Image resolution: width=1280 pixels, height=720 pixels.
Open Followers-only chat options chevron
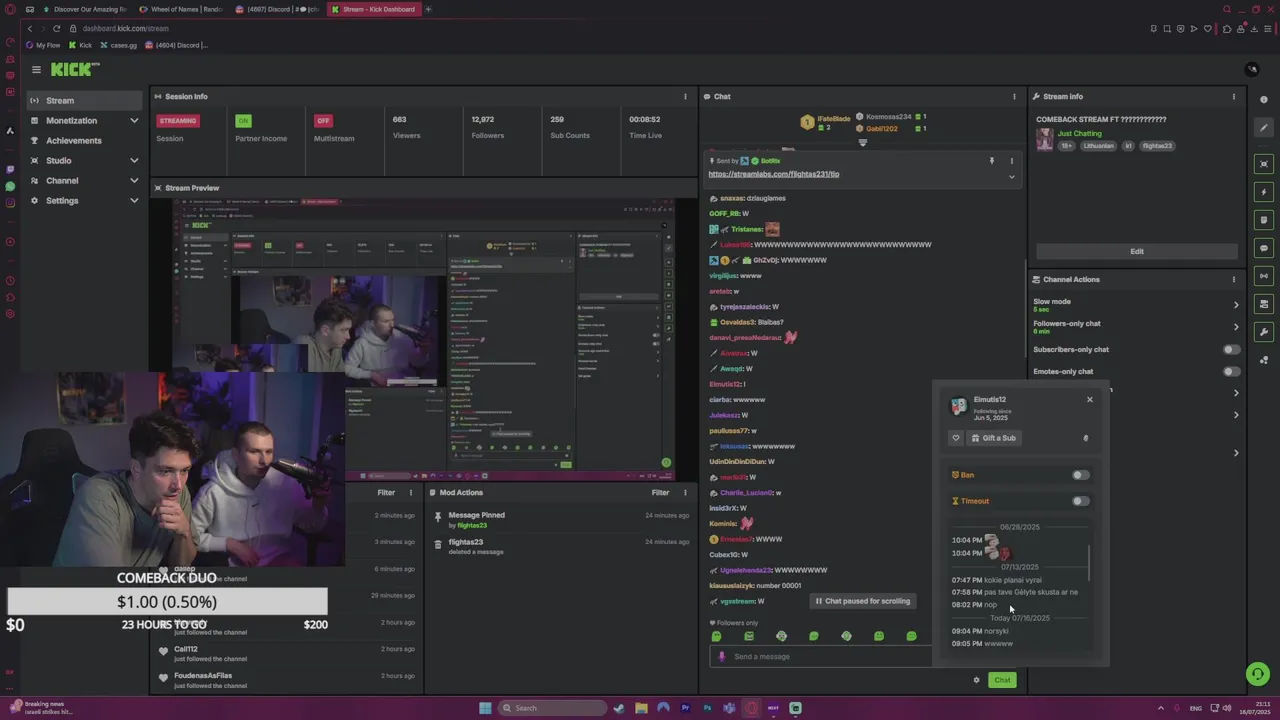tap(1236, 327)
